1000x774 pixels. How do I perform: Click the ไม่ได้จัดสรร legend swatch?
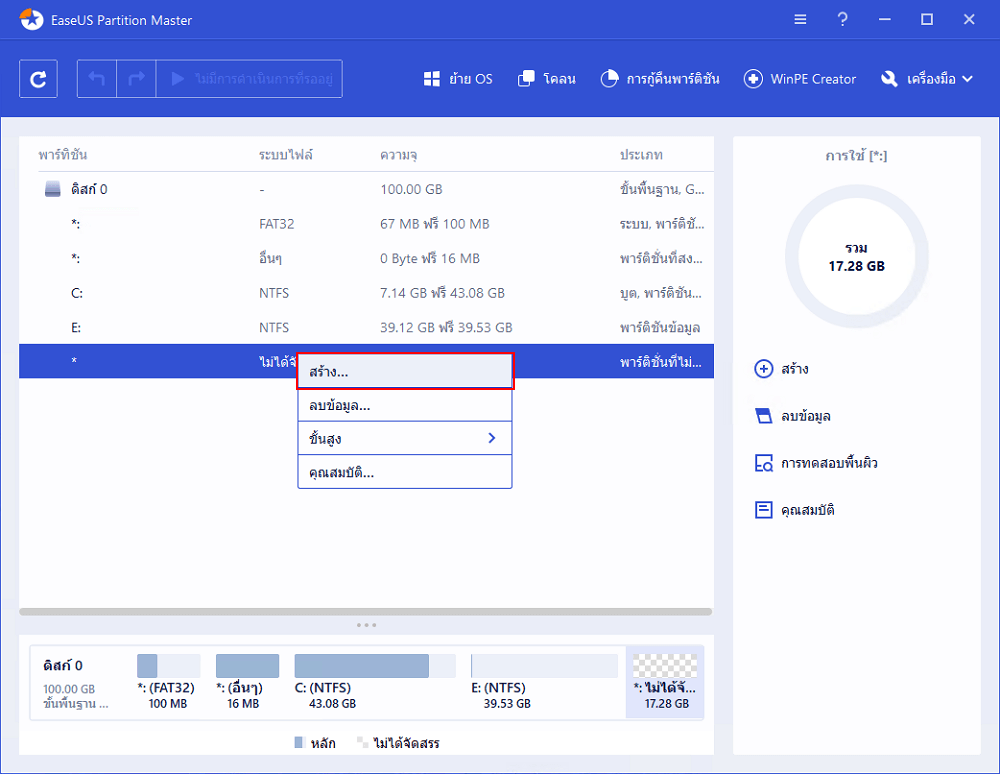362,742
